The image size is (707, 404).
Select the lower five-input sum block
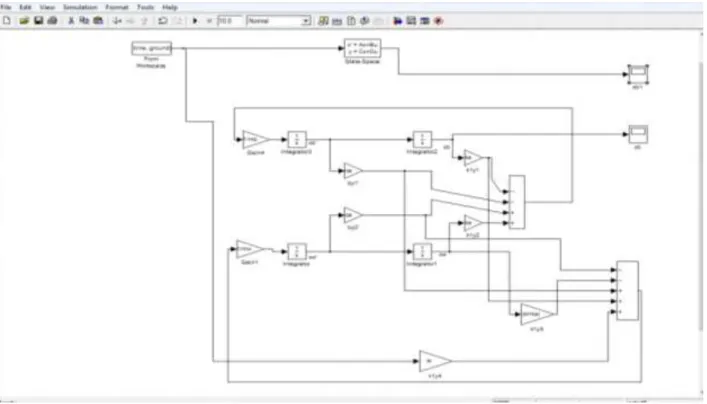628,290
